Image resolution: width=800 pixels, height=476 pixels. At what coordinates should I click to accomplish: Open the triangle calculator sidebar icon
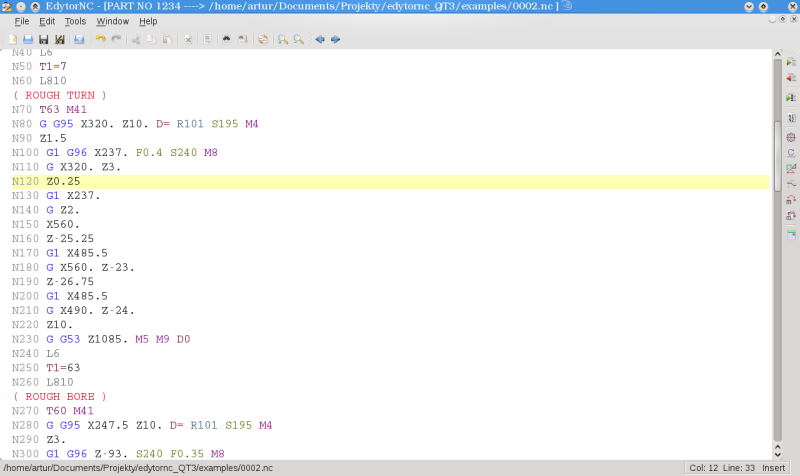tap(791, 168)
